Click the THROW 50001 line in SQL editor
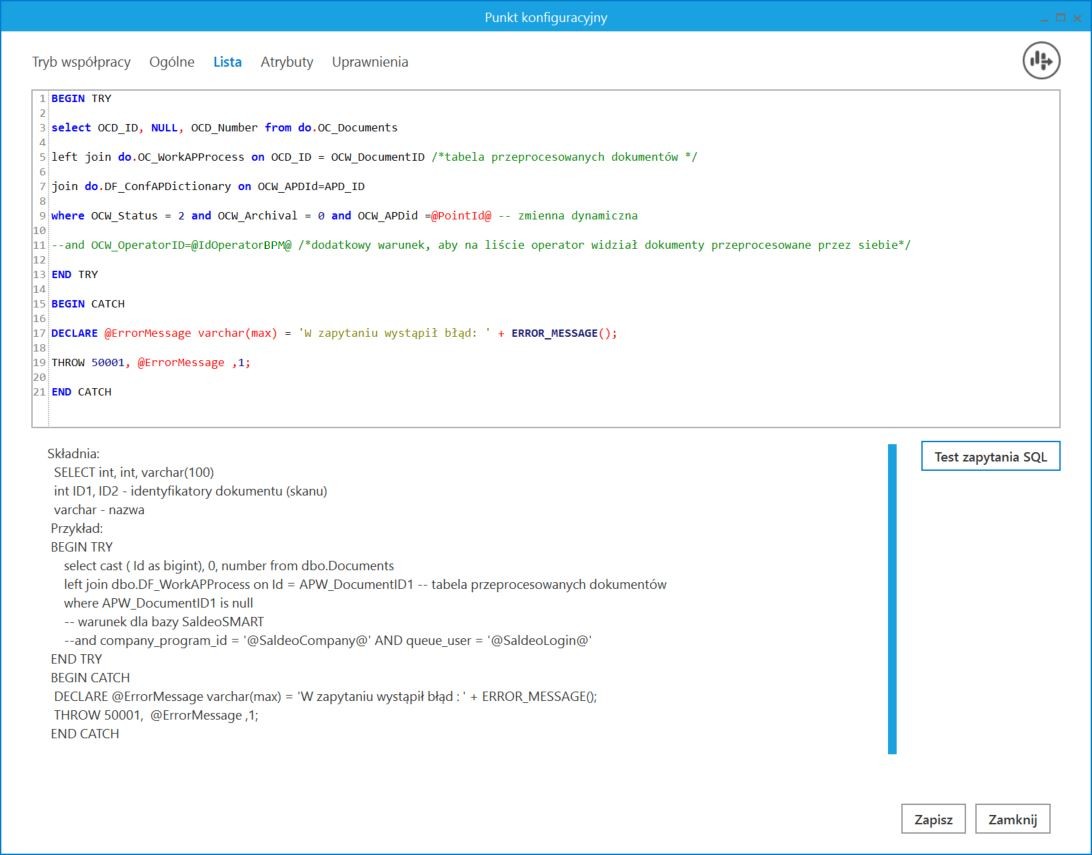 (x=150, y=362)
